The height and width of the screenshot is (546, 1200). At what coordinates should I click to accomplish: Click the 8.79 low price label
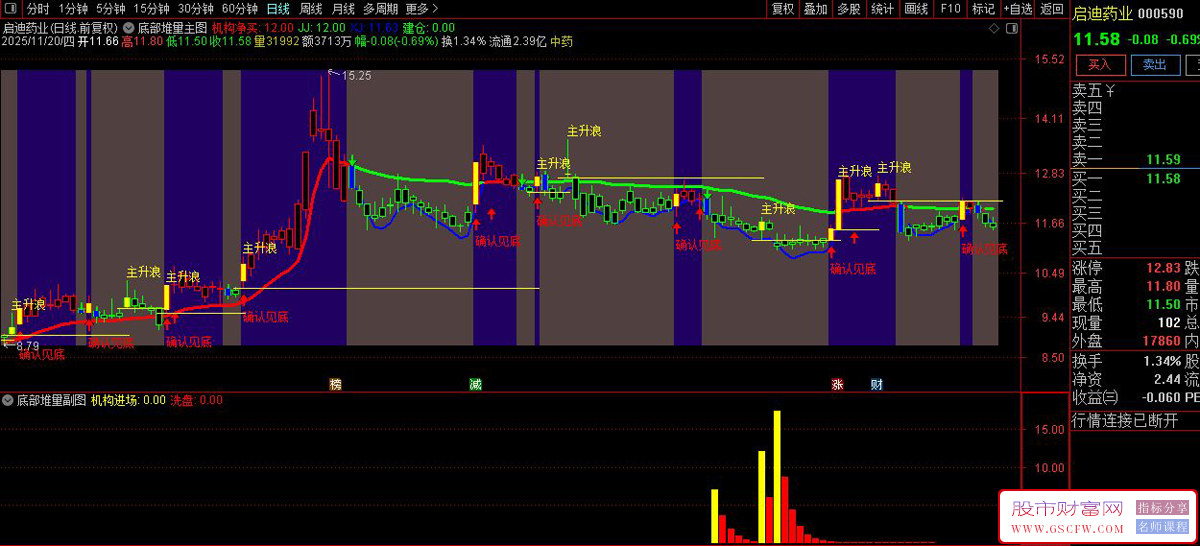click(x=27, y=345)
